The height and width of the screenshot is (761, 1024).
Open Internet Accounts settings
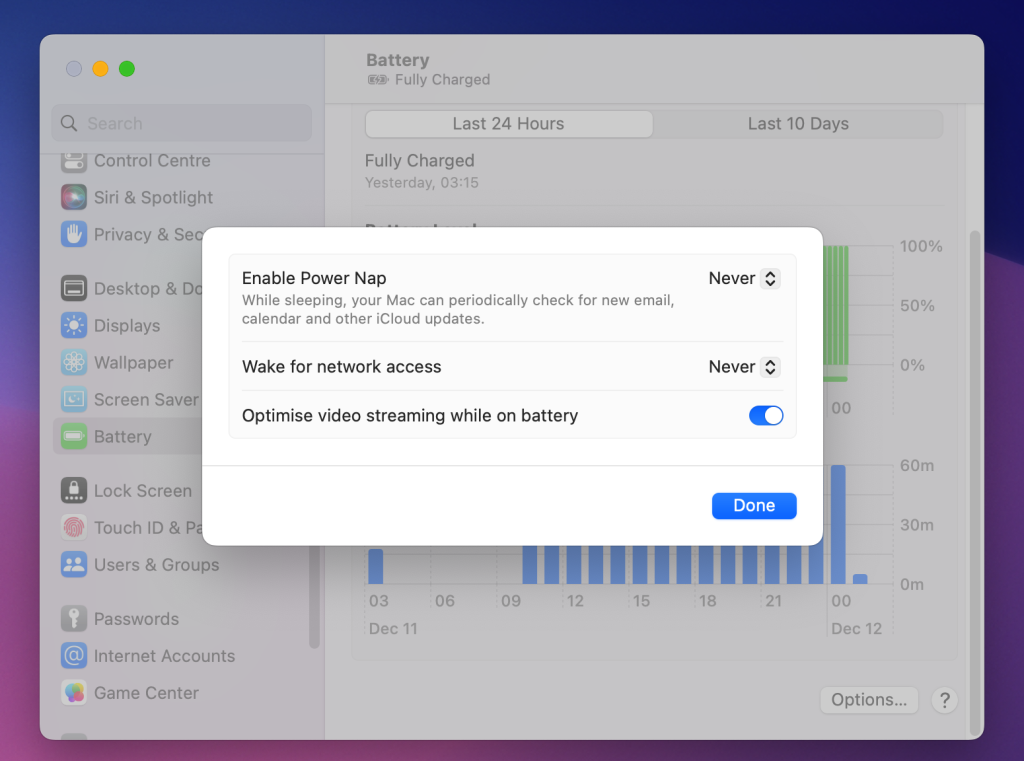point(164,656)
